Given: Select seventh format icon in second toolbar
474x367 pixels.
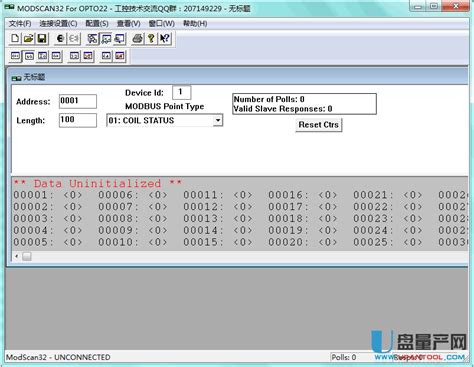Looking at the screenshot, I should coord(106,56).
